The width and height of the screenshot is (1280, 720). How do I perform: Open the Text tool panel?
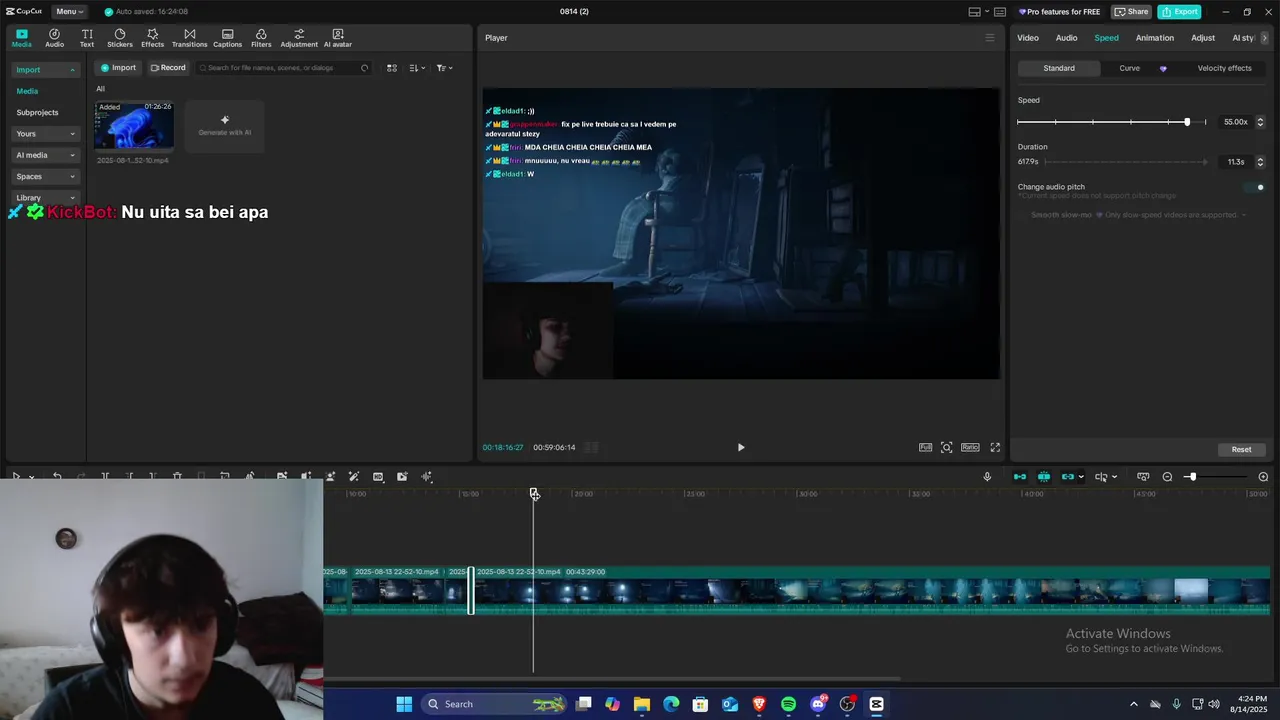click(87, 38)
